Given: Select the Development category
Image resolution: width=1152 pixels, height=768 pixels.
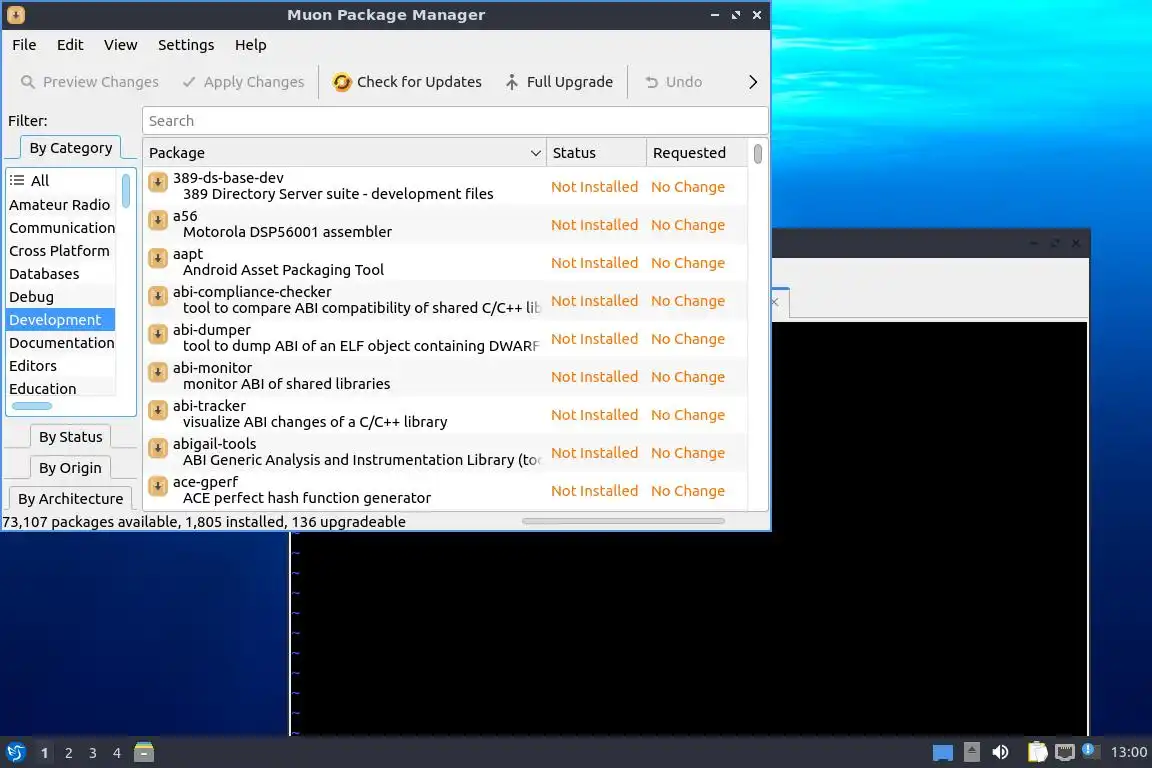Looking at the screenshot, I should click(x=60, y=320).
